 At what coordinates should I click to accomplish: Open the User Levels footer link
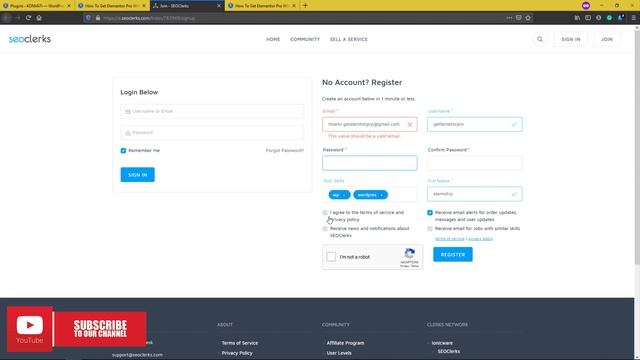click(x=339, y=353)
